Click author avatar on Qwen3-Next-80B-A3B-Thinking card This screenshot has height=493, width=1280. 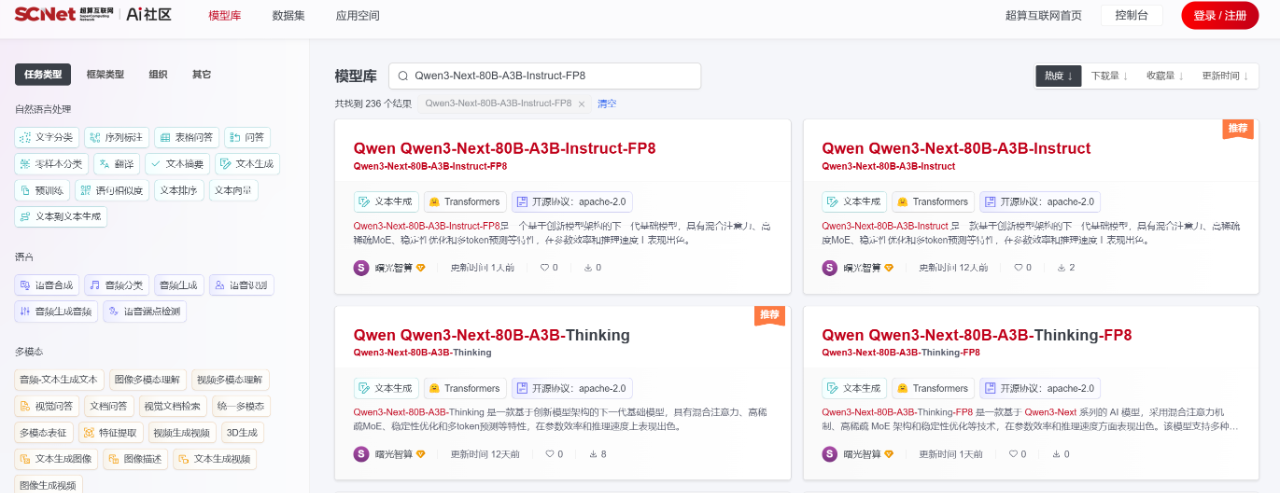tap(362, 454)
